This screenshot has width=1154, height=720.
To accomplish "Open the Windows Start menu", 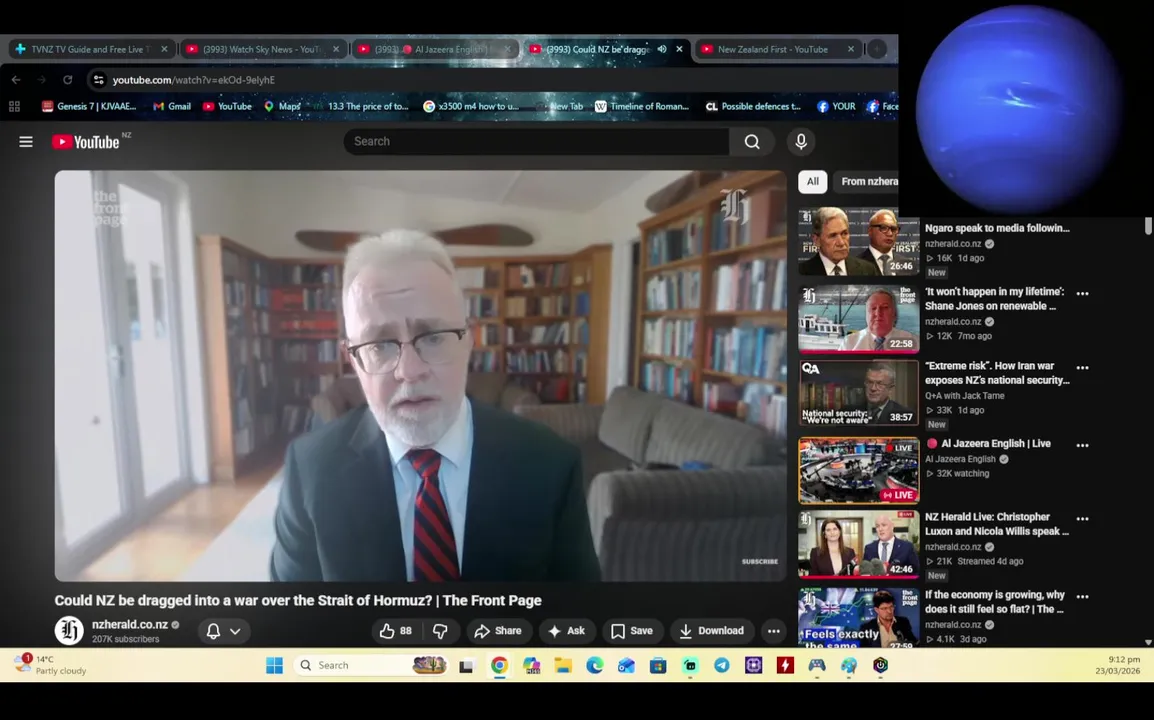I will pos(274,666).
